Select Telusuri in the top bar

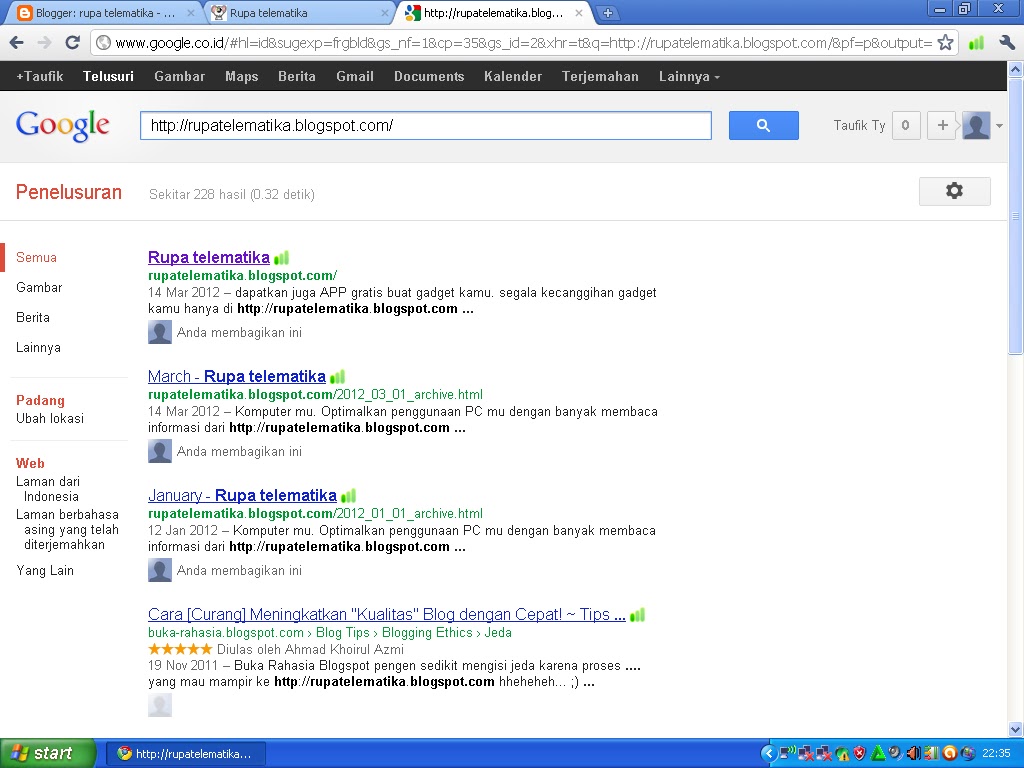(x=108, y=76)
